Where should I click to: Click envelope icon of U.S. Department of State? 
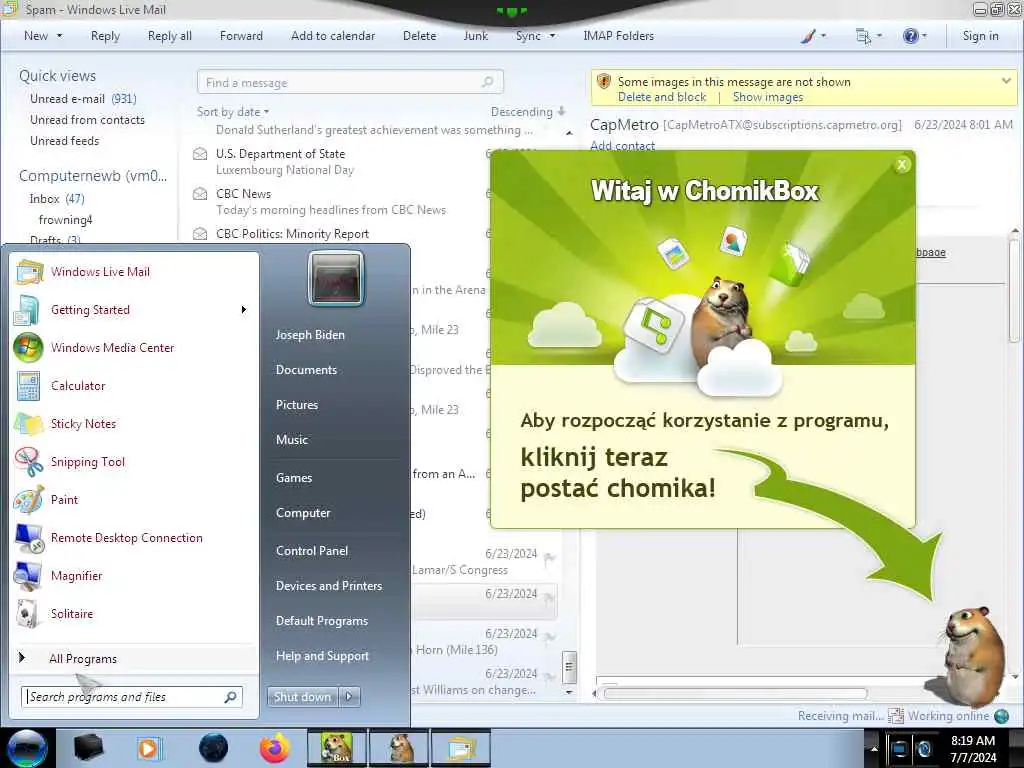200,154
